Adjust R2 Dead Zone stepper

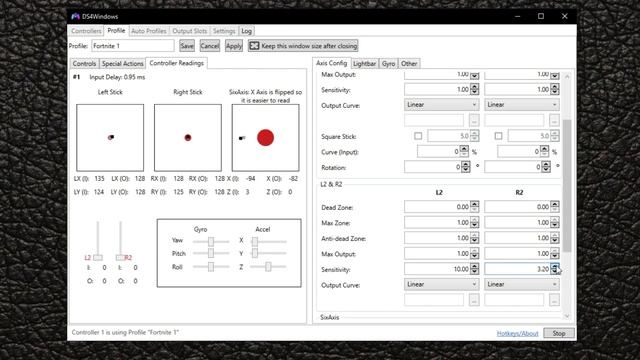pyautogui.click(x=554, y=207)
